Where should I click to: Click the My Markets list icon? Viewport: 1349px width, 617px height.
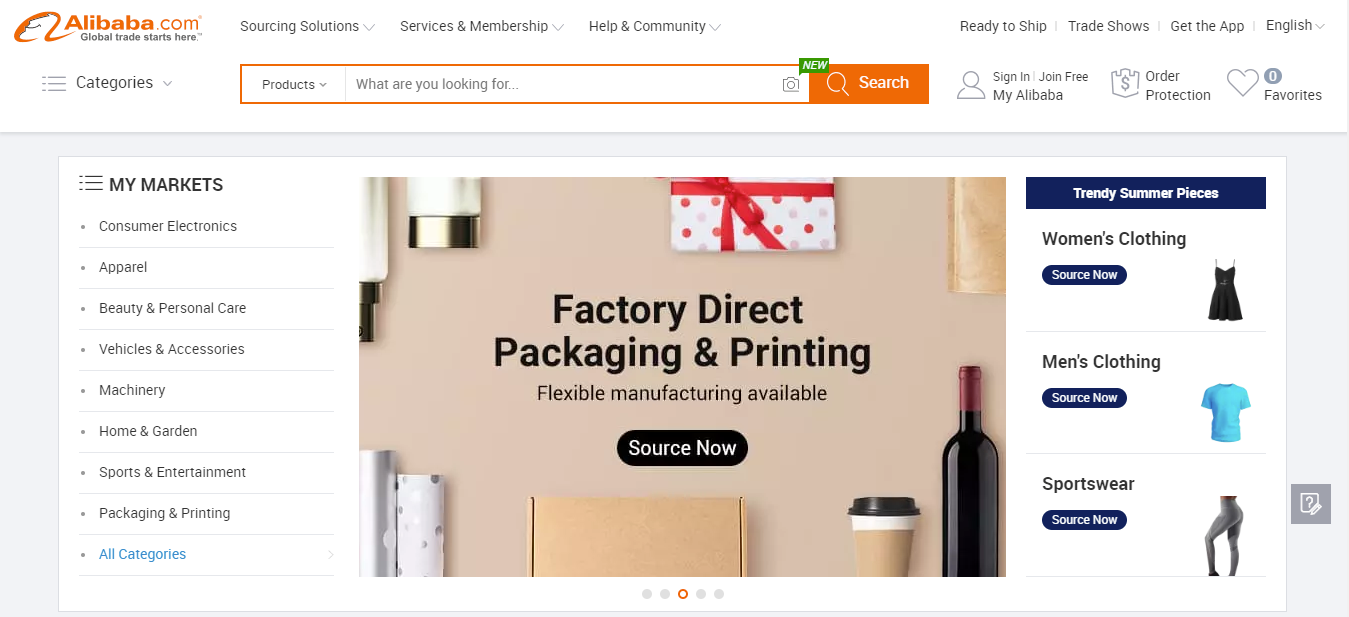[x=91, y=184]
